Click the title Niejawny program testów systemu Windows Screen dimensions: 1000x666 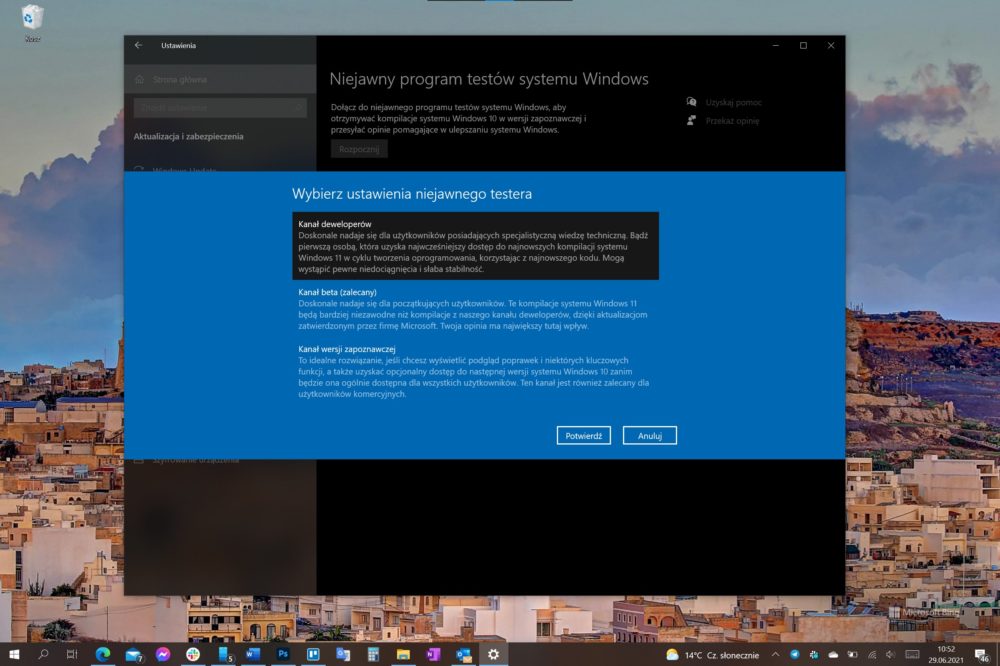coord(489,79)
